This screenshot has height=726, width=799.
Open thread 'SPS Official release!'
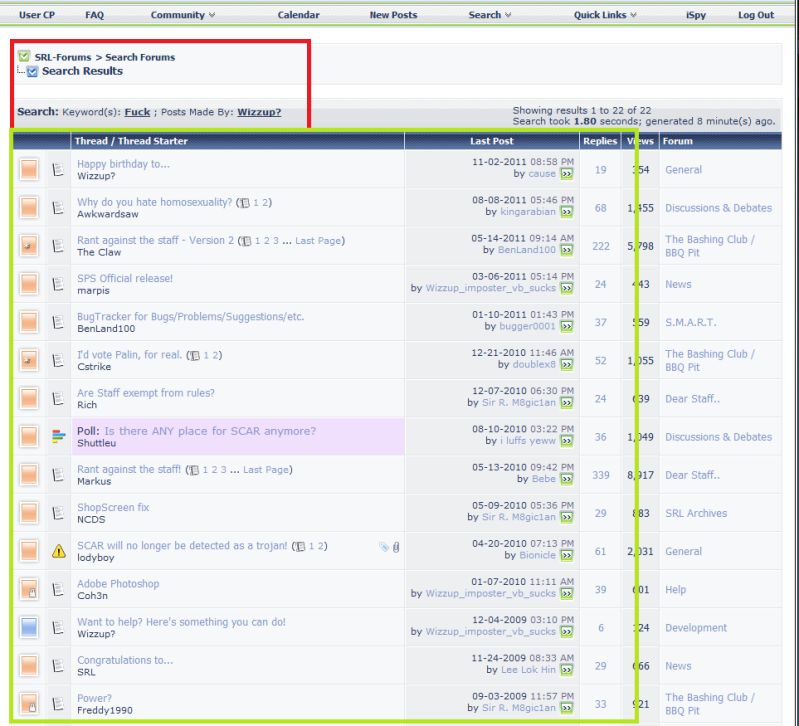tap(125, 278)
